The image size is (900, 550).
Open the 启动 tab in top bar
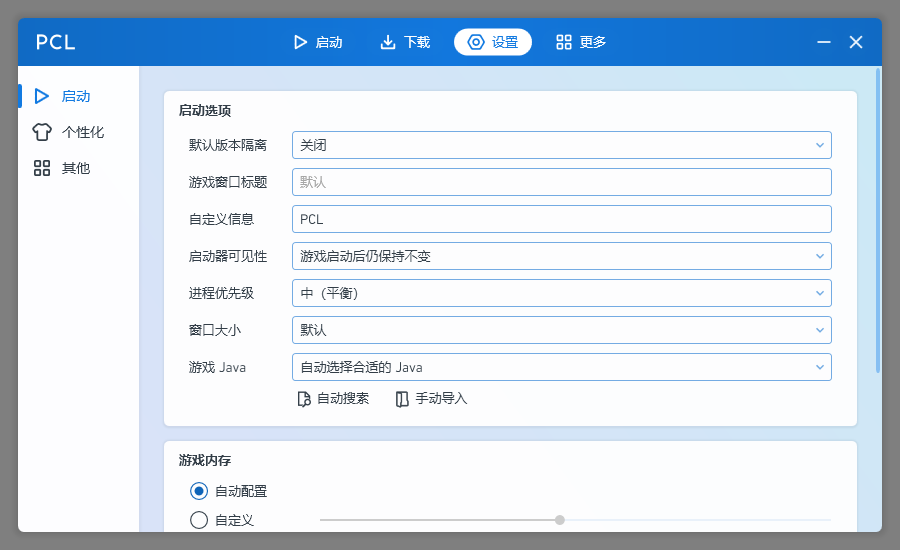click(x=317, y=42)
